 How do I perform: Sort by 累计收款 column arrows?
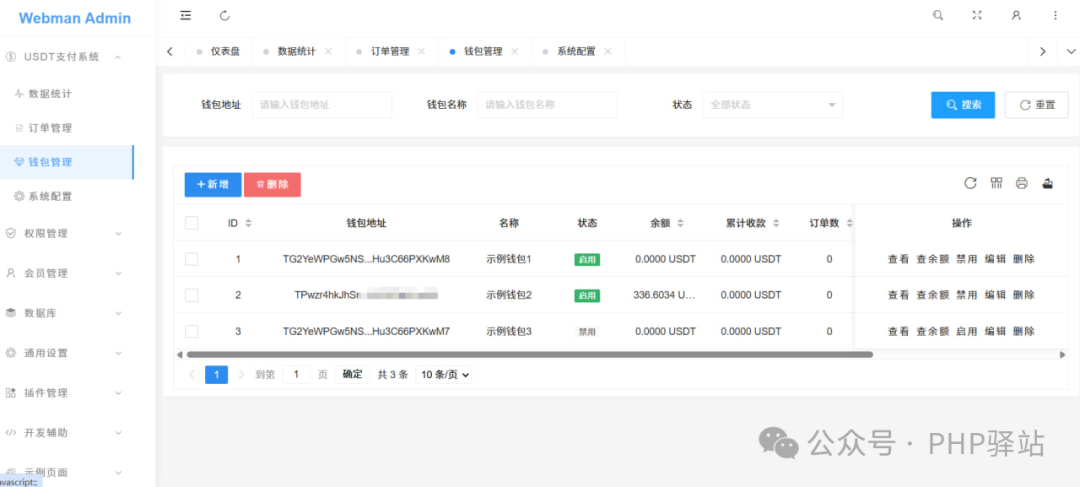tap(776, 223)
